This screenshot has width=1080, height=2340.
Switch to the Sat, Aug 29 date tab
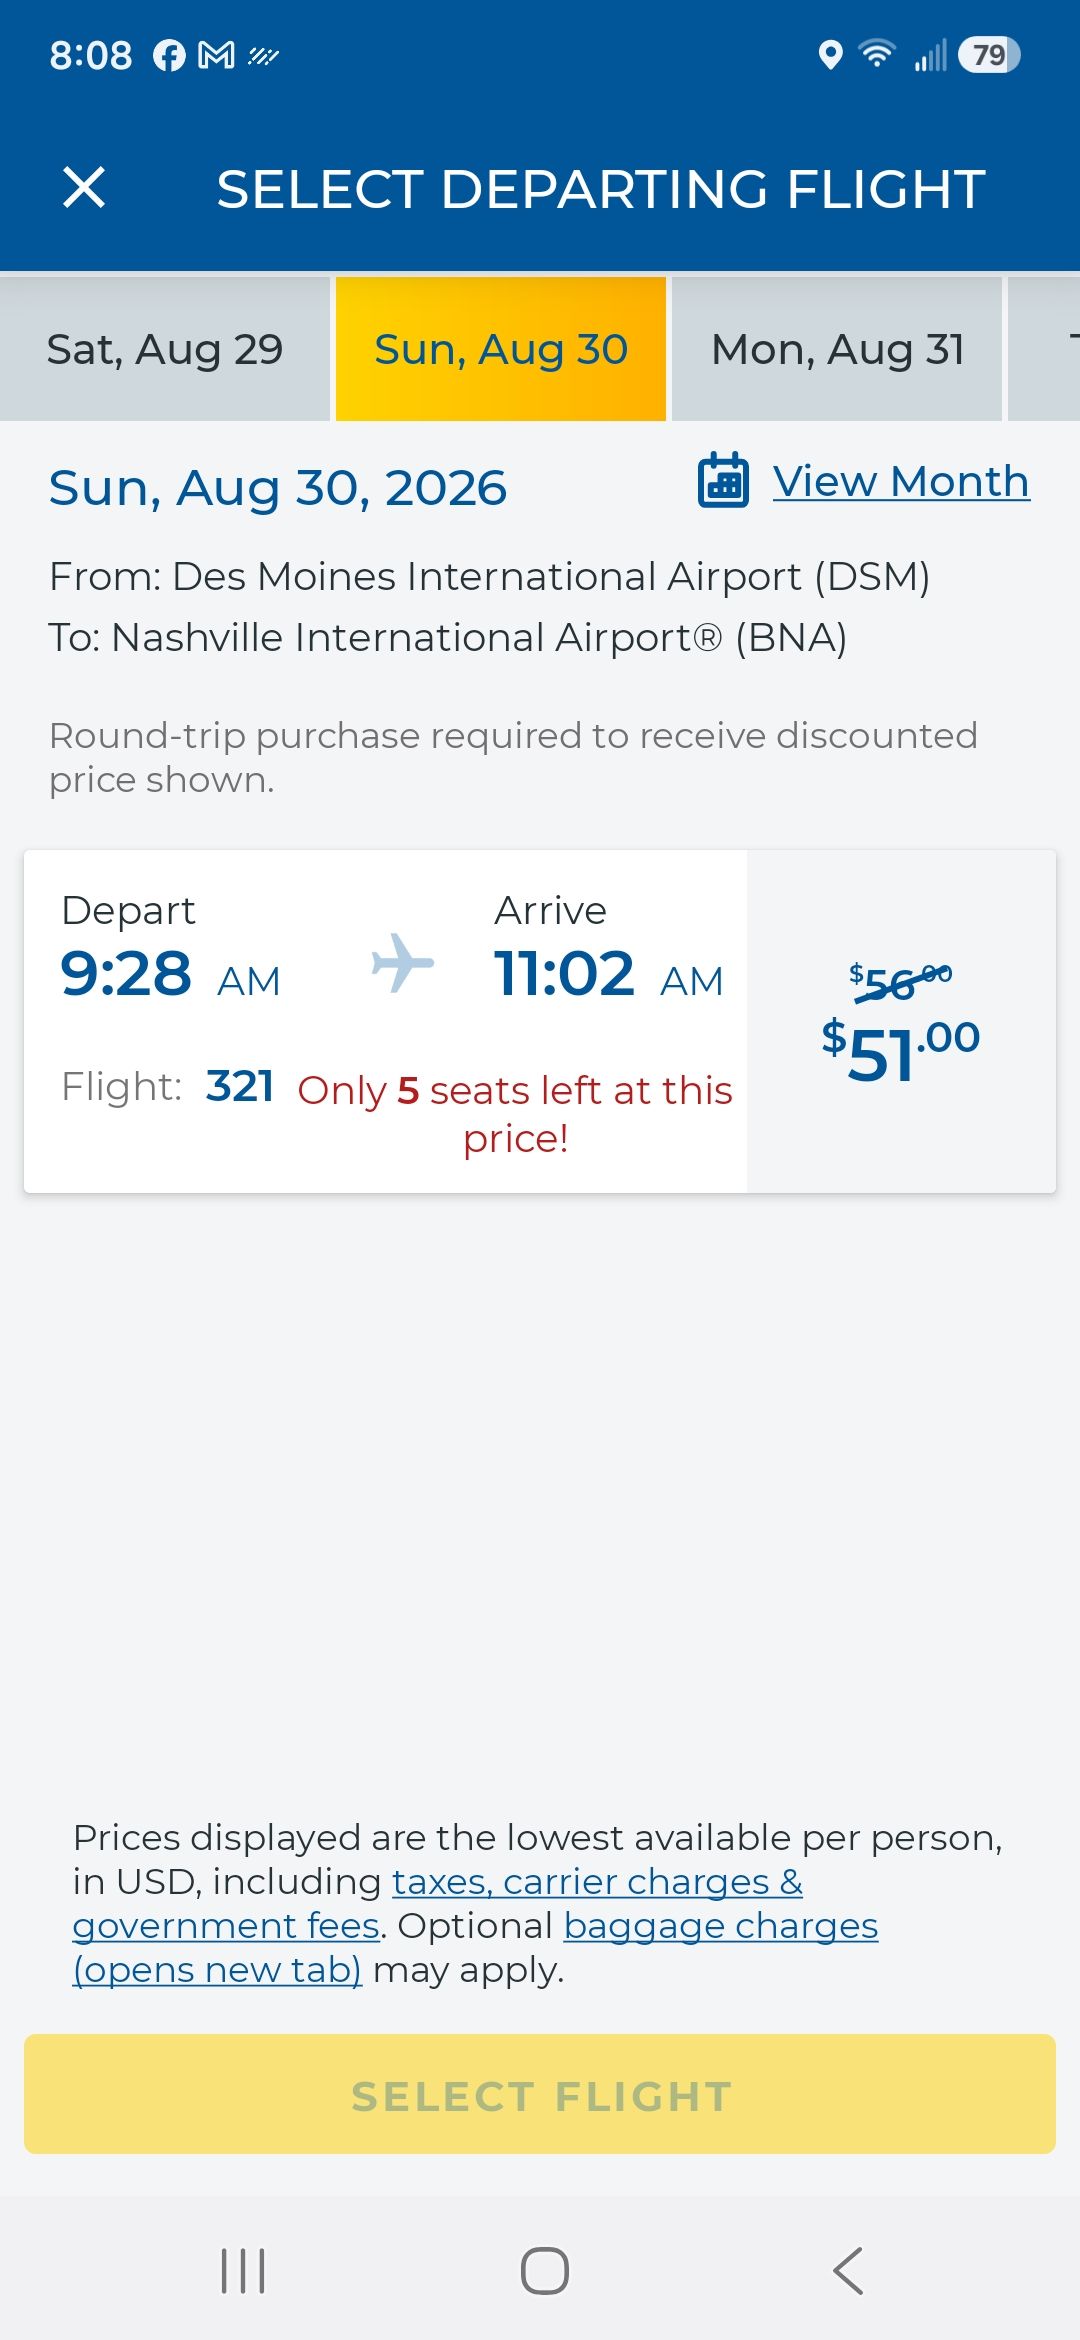pyautogui.click(x=165, y=349)
